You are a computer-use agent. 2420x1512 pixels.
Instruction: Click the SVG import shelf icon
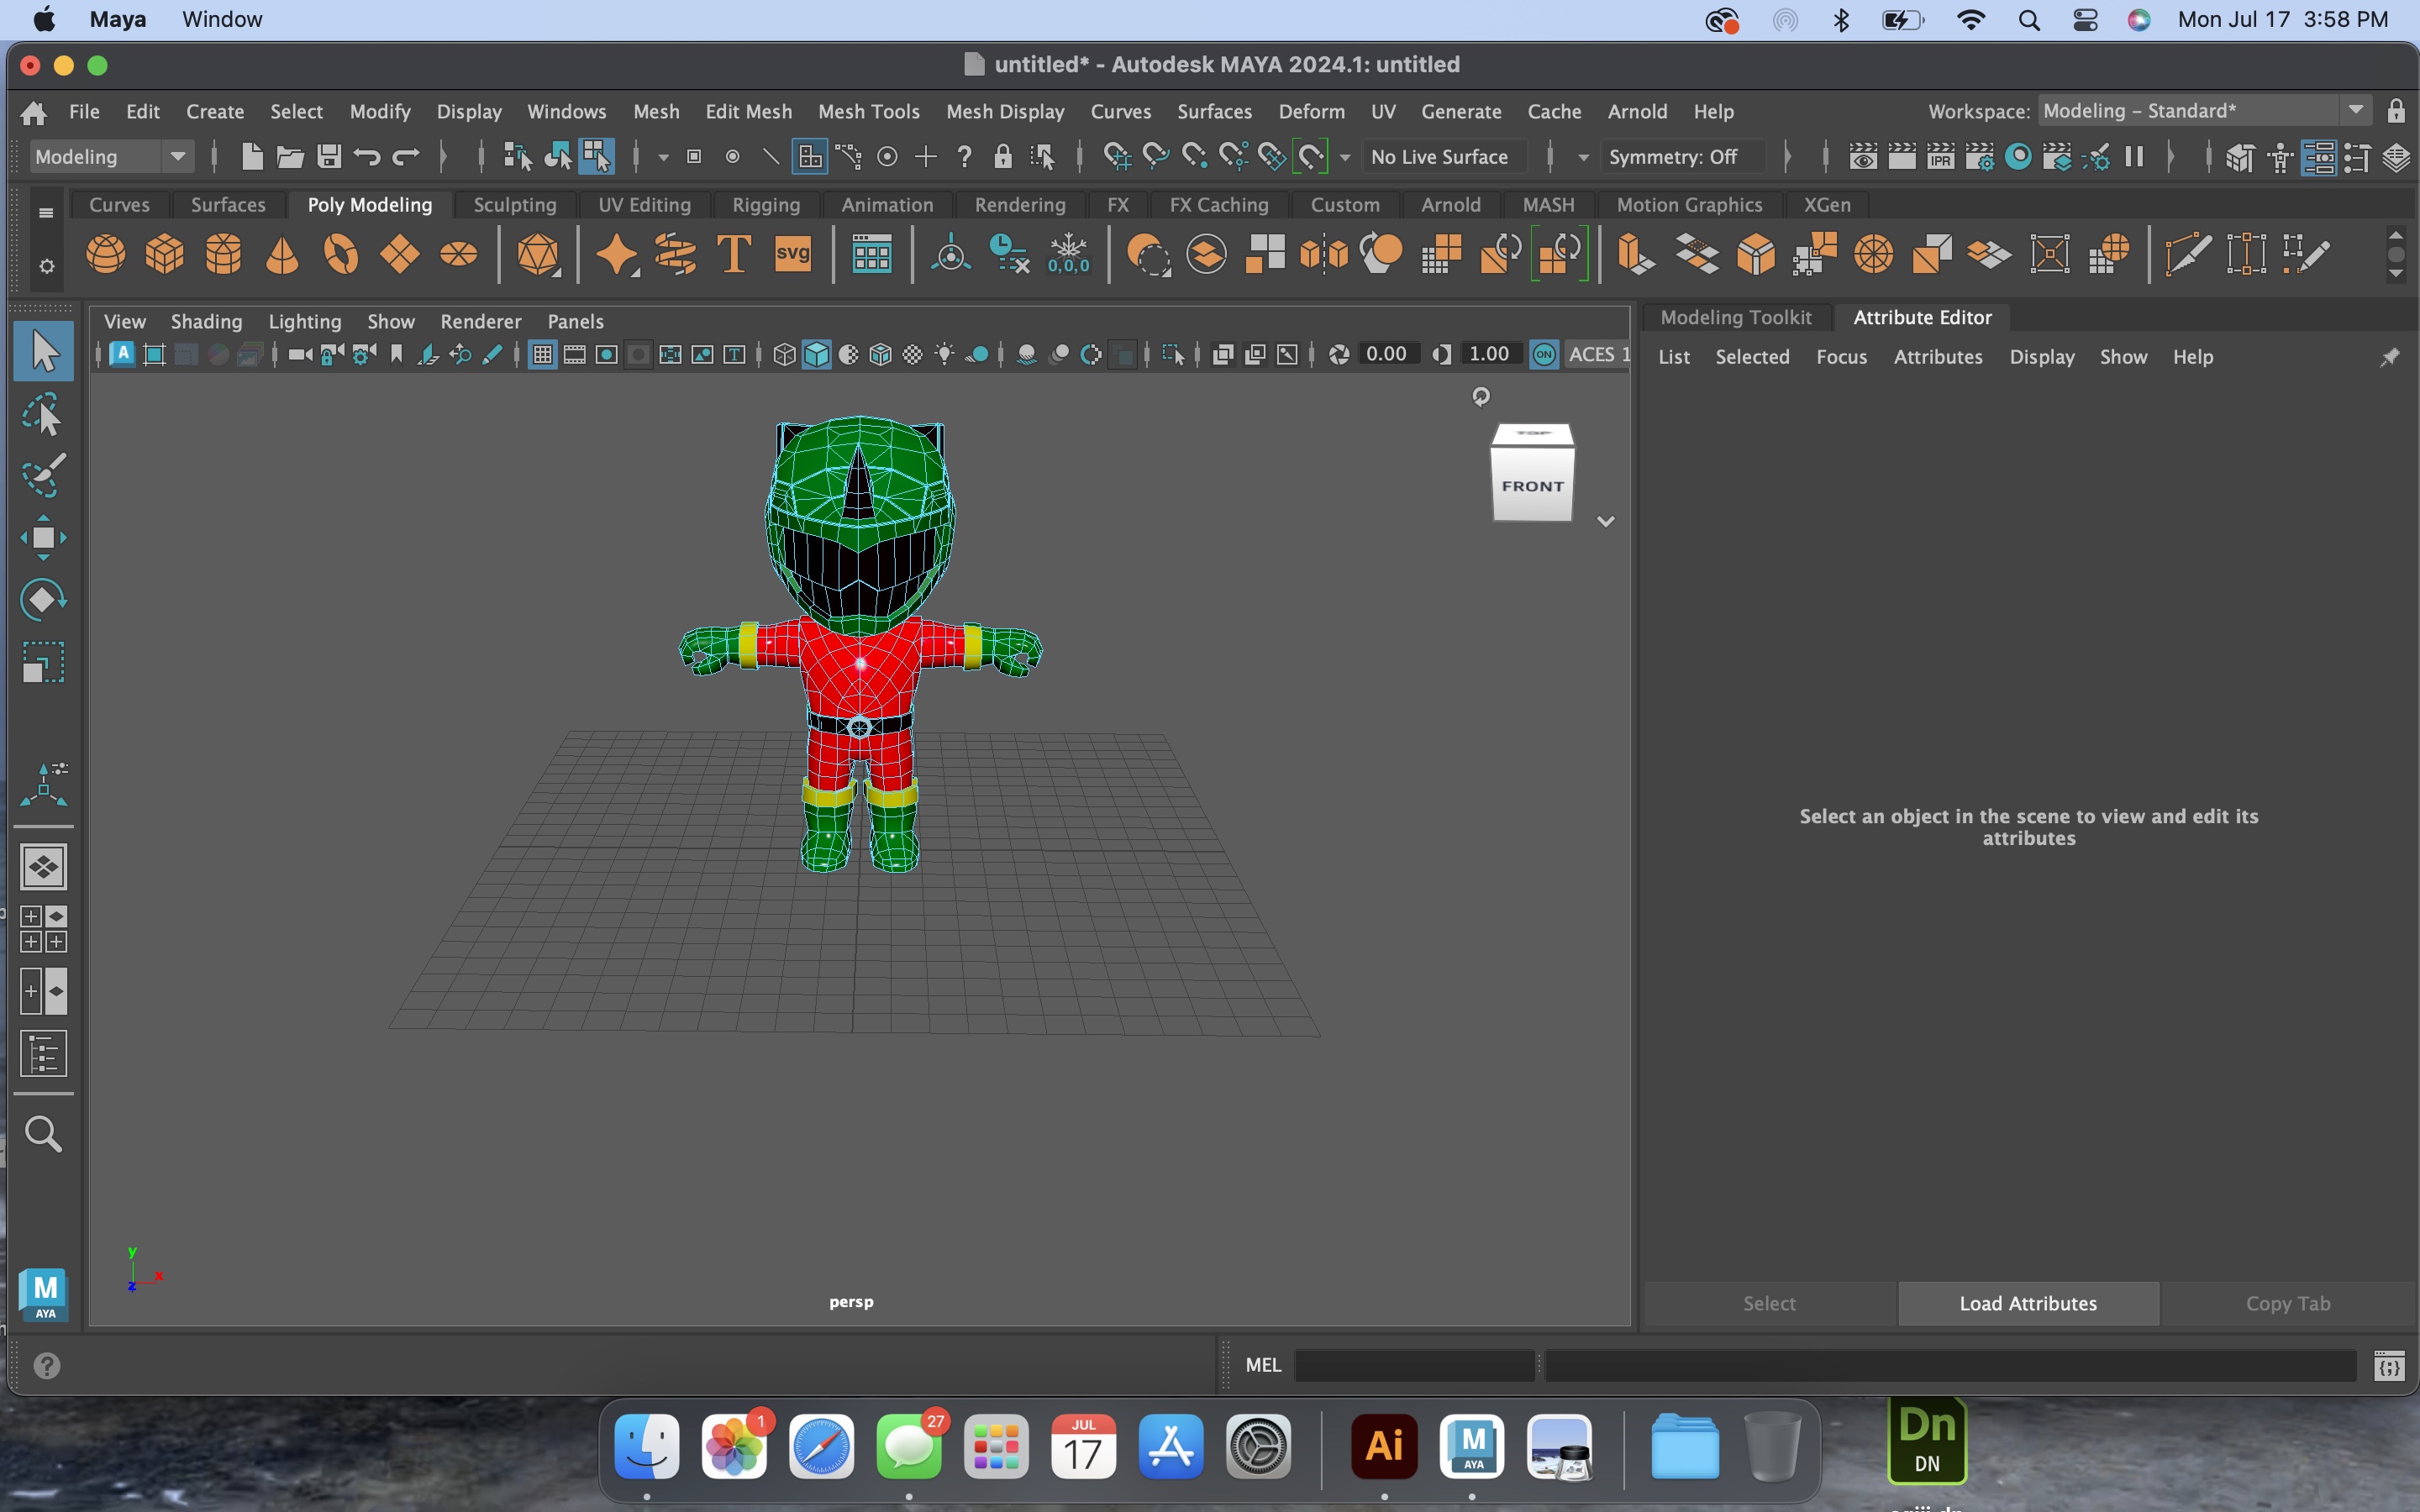pyautogui.click(x=793, y=254)
